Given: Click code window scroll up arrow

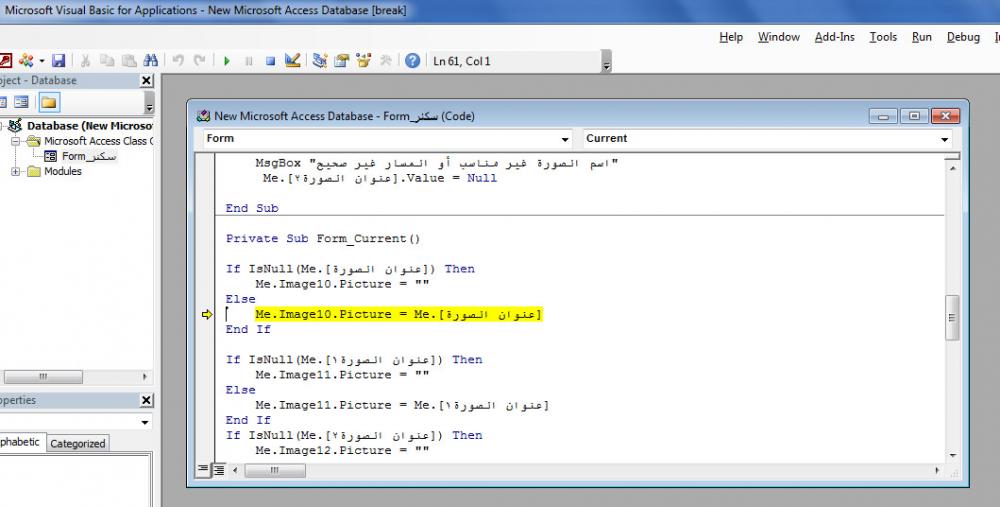Looking at the screenshot, I should click(x=953, y=168).
